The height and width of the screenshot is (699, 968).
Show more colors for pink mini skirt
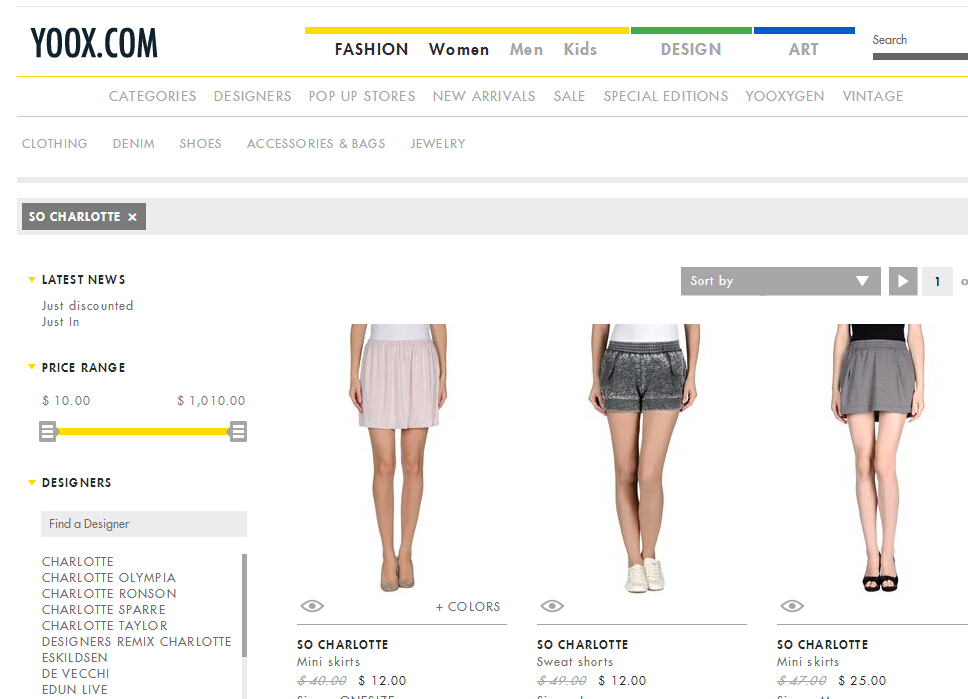468,607
